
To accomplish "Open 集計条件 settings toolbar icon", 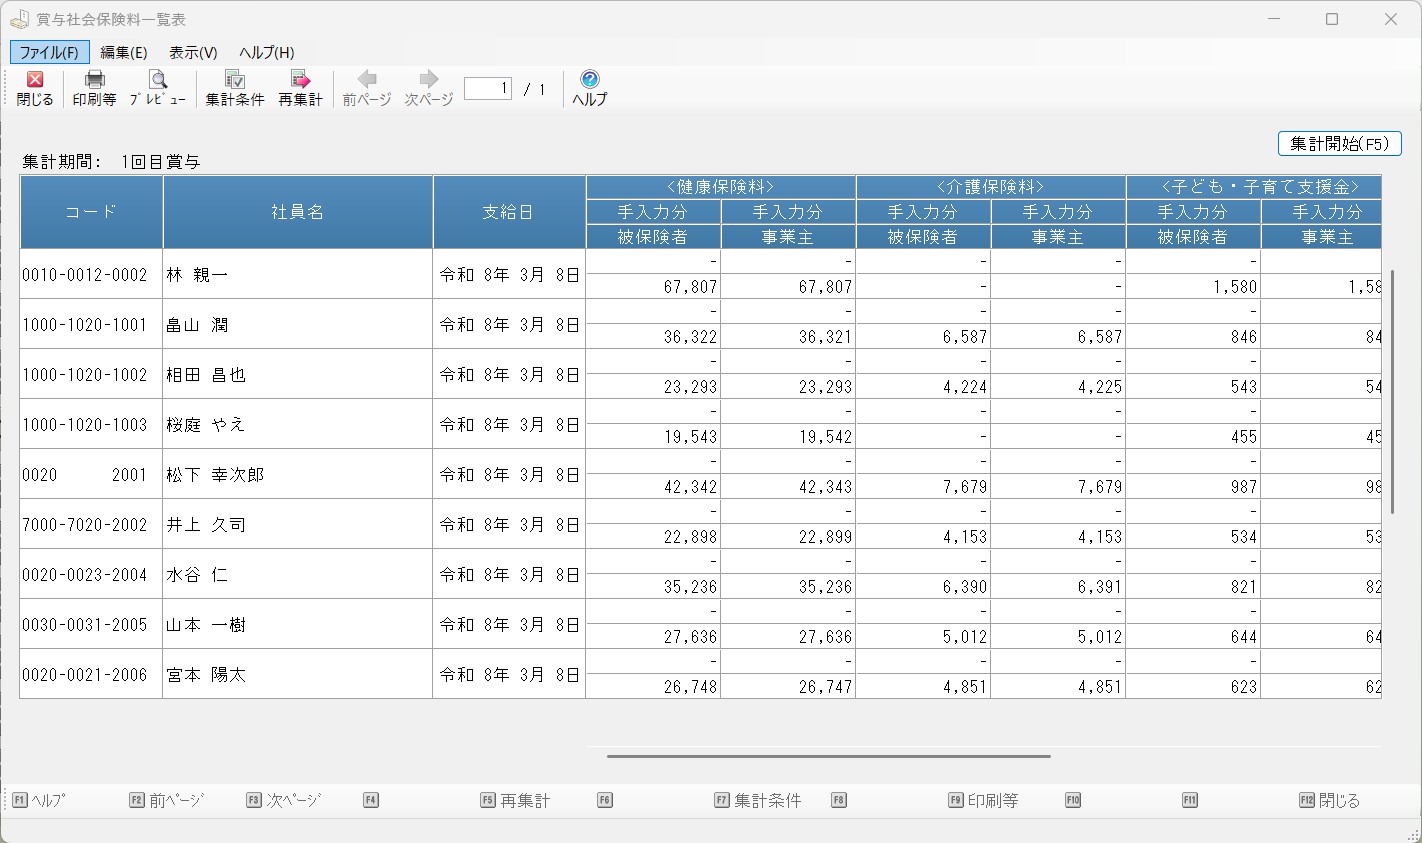I will point(235,80).
